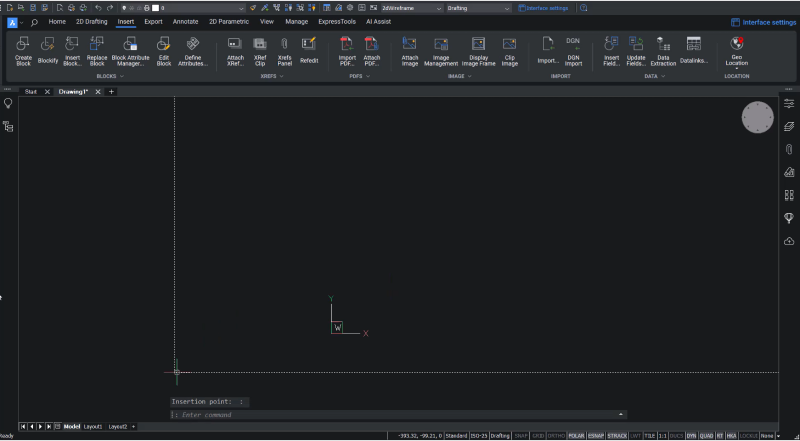Screen dimensions: 800x441
Task: Click Display Image Frame tool
Action: pyautogui.click(x=479, y=51)
